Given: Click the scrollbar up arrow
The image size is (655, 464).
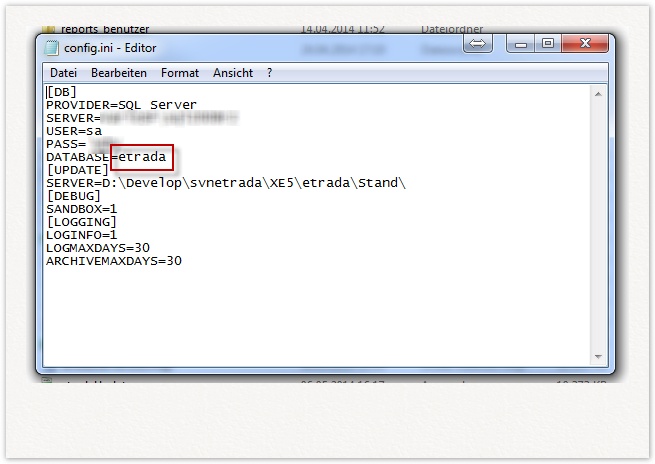Looking at the screenshot, I should (599, 93).
